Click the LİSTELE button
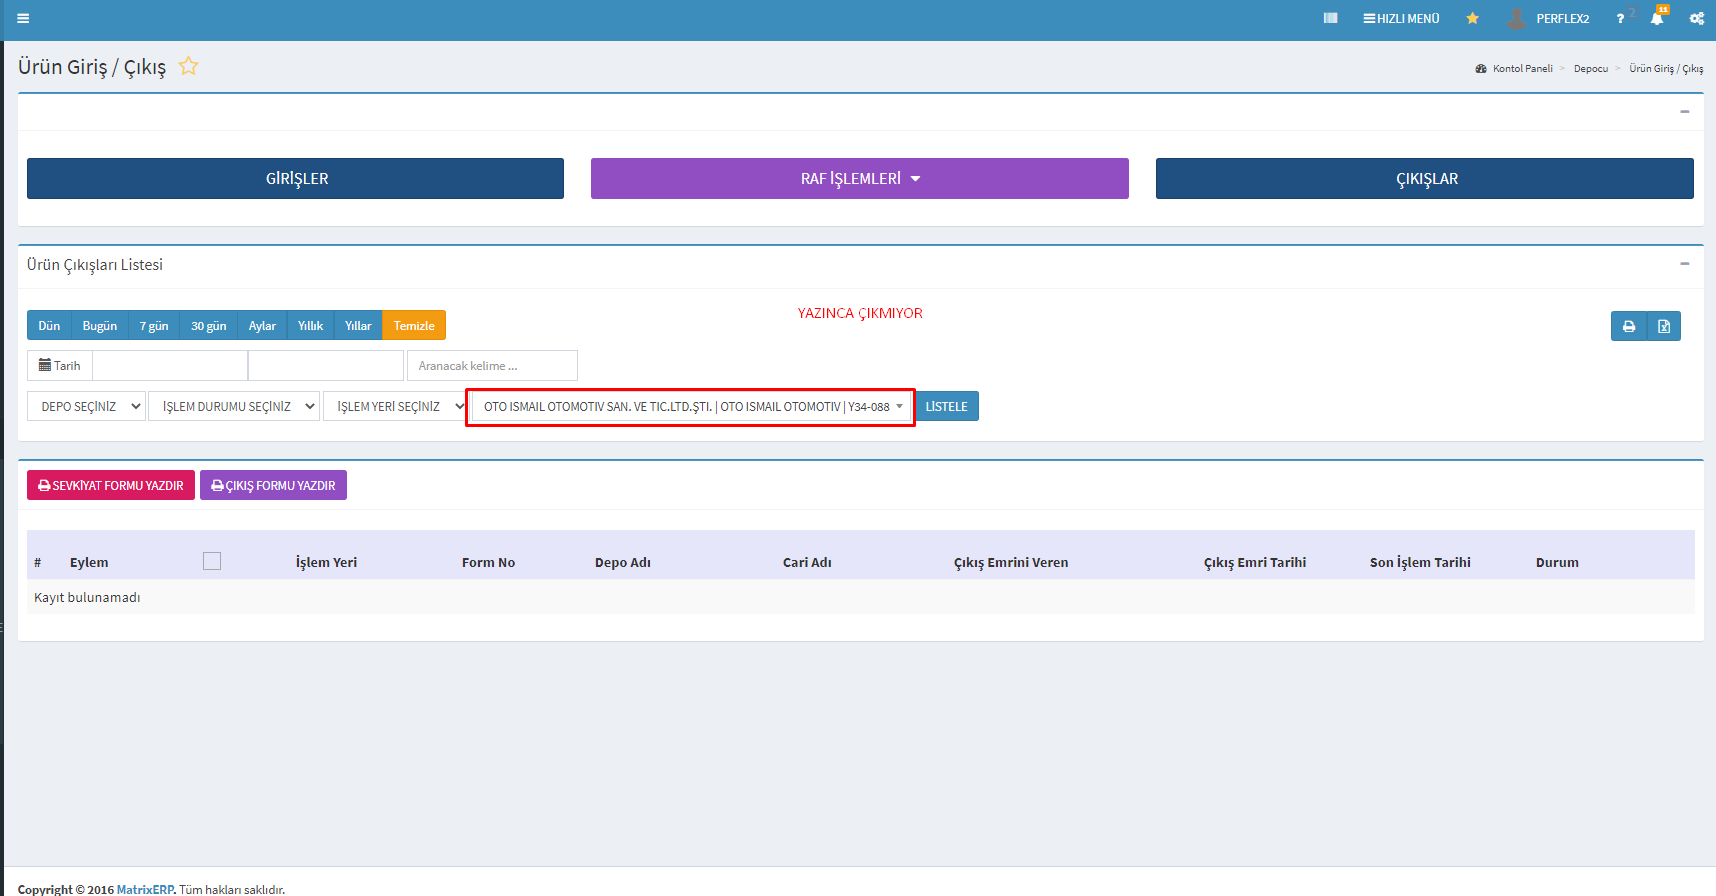This screenshot has width=1716, height=896. (x=946, y=406)
